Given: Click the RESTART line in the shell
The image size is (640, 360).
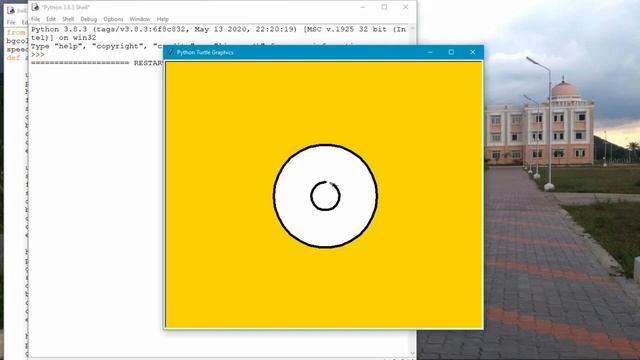Looking at the screenshot, I should (97, 63).
